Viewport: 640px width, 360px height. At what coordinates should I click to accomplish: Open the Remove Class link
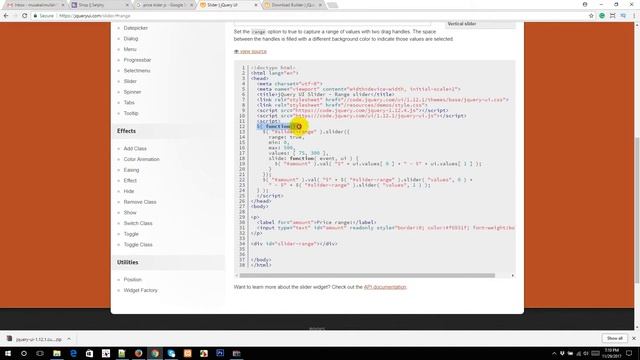point(140,202)
